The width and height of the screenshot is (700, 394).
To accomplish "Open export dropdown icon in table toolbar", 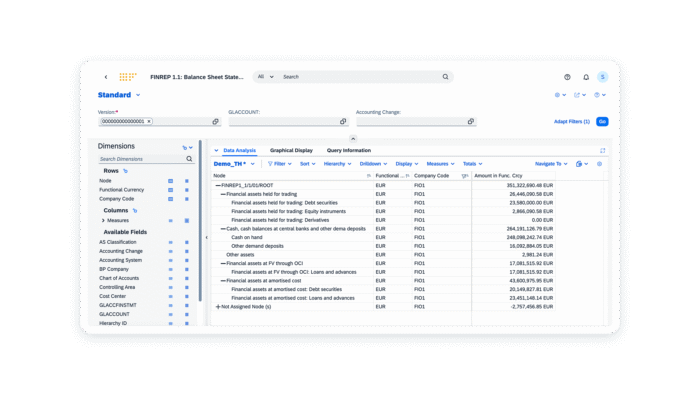I will [582, 164].
